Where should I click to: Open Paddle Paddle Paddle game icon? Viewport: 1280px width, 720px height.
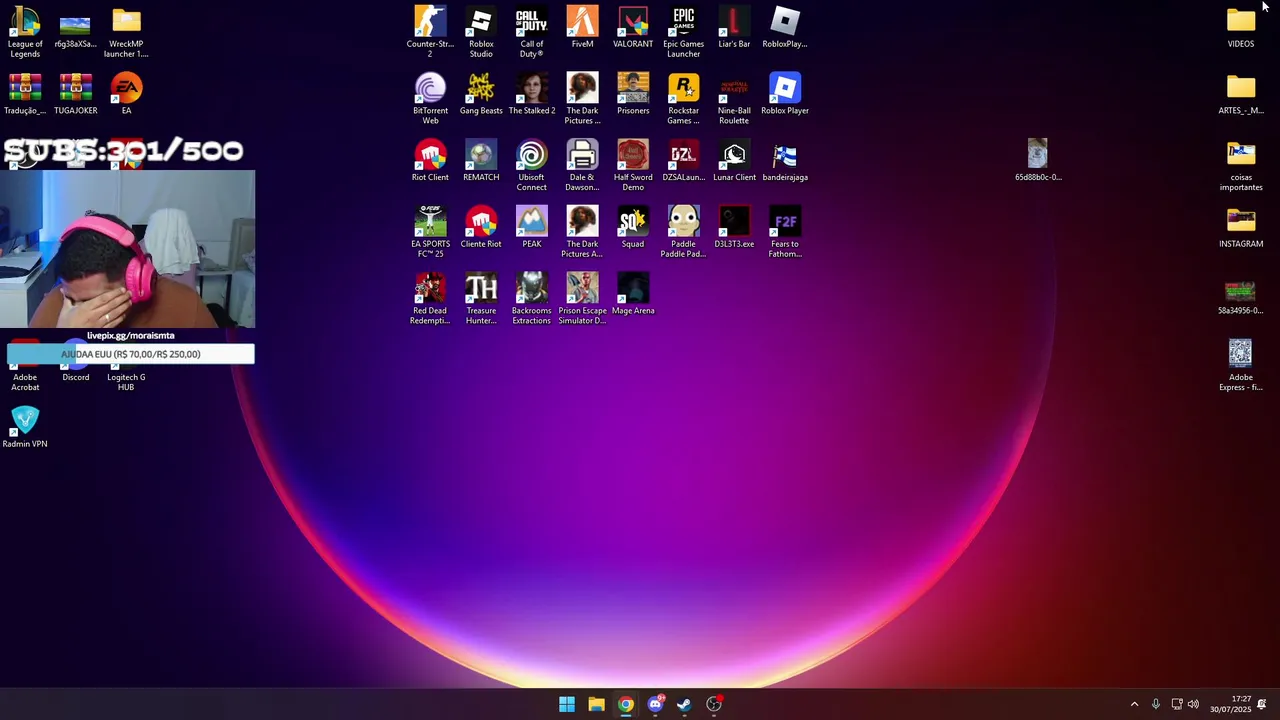point(683,231)
